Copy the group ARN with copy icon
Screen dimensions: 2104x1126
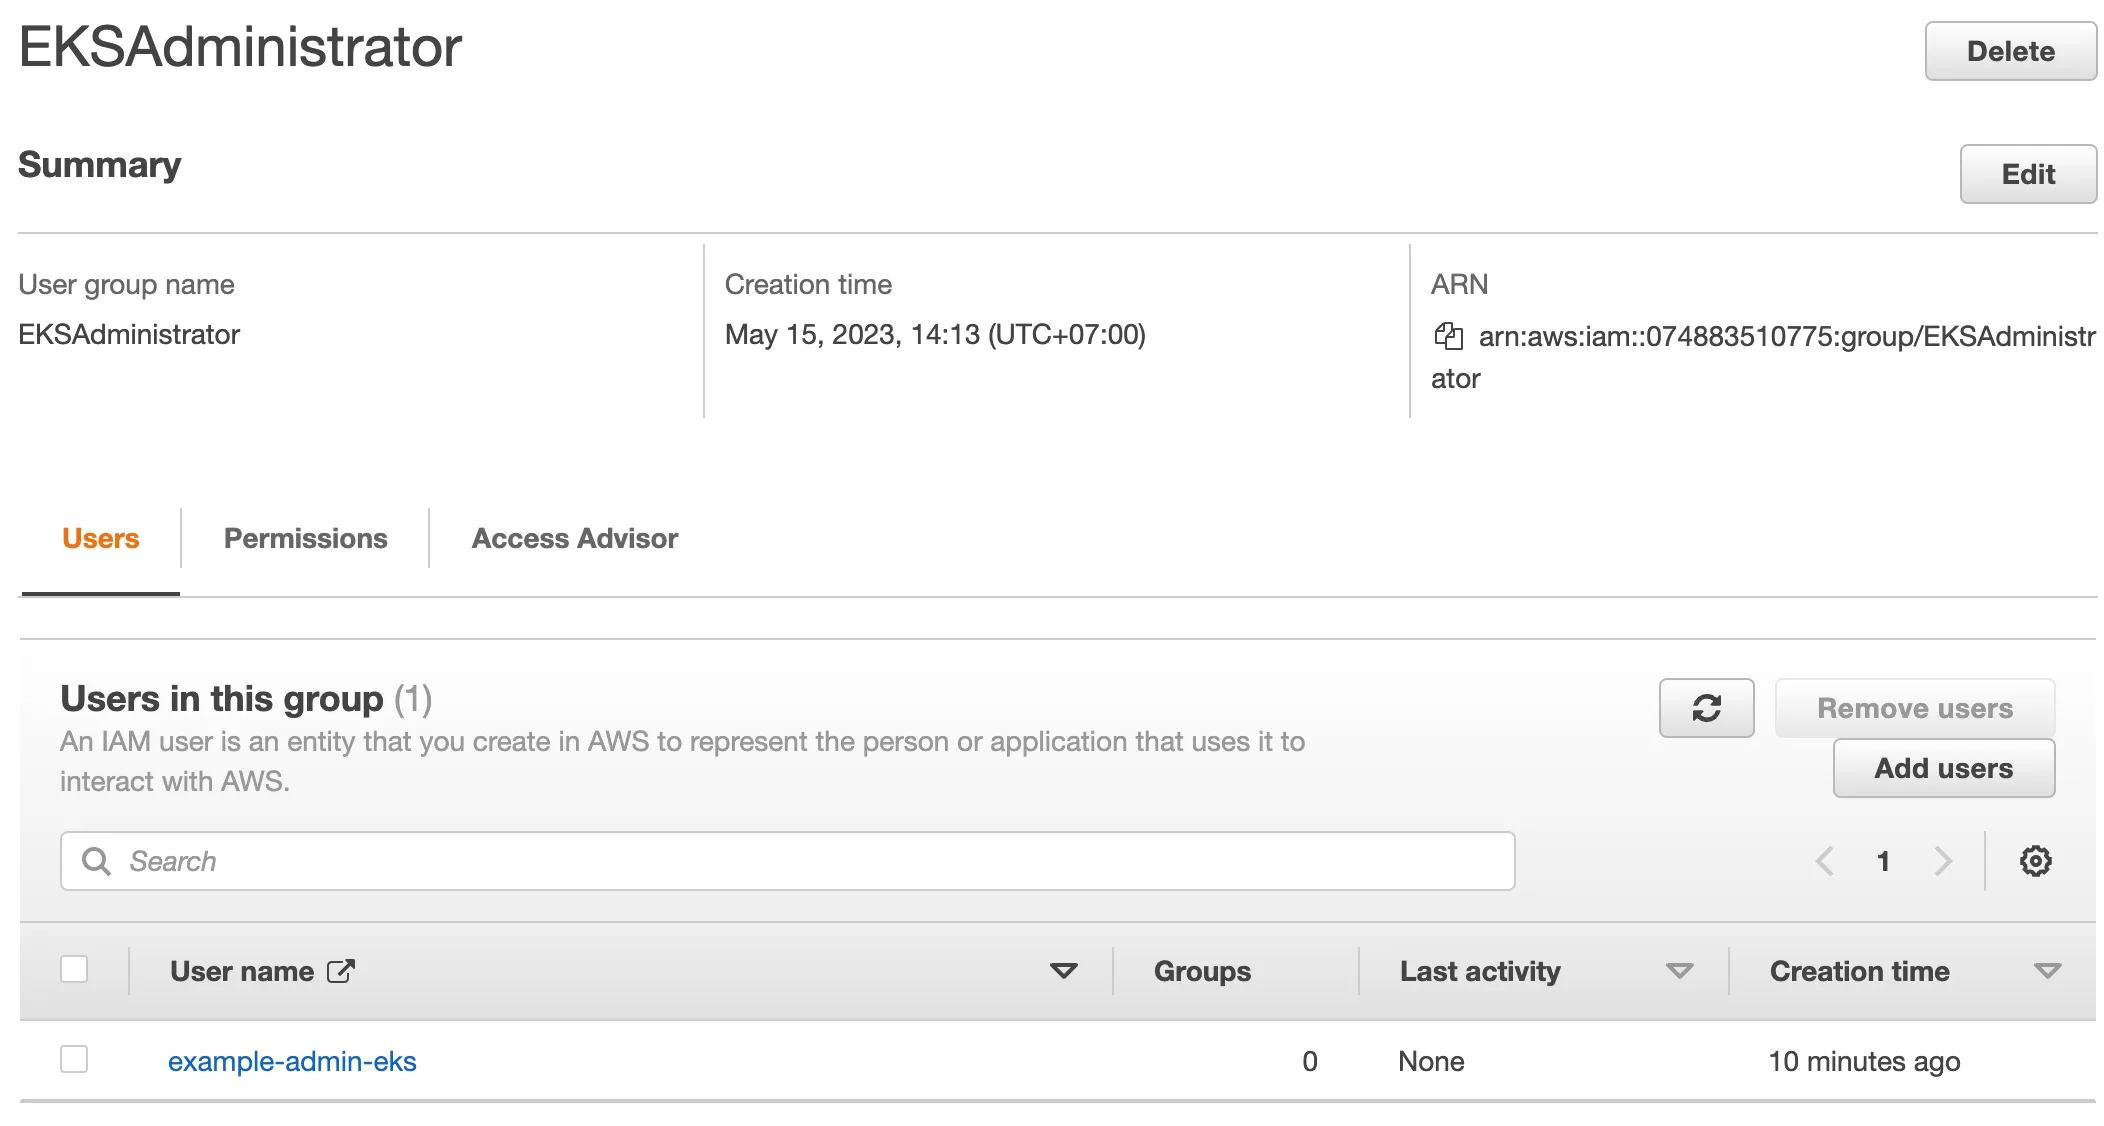[x=1448, y=336]
